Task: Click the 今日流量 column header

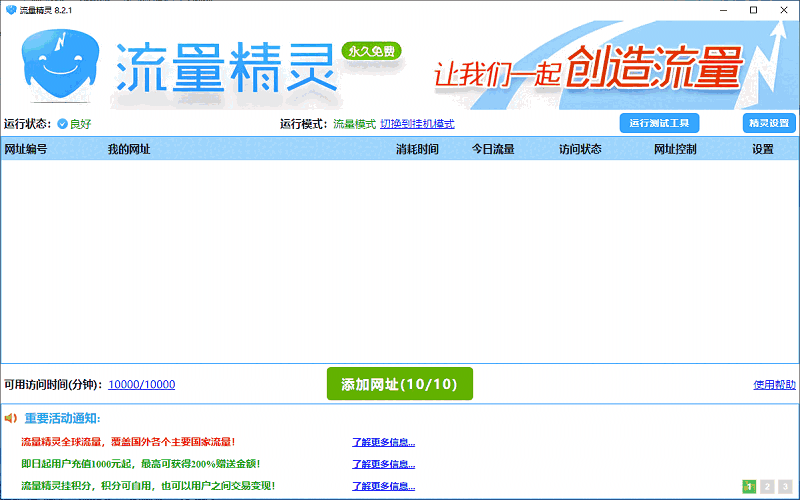Action: click(493, 149)
